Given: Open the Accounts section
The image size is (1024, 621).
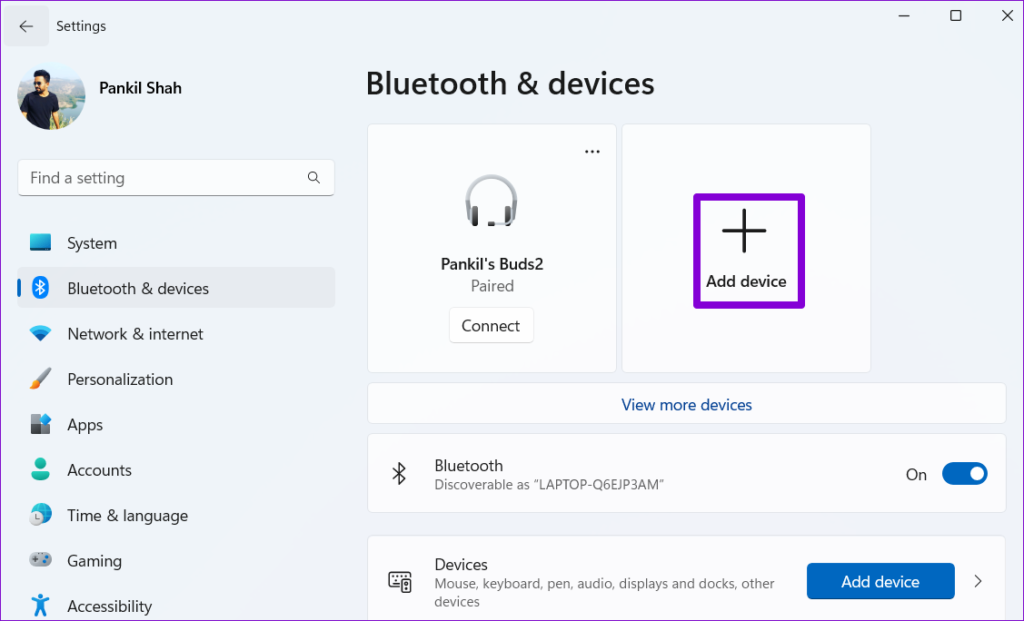Looking at the screenshot, I should point(42,470).
